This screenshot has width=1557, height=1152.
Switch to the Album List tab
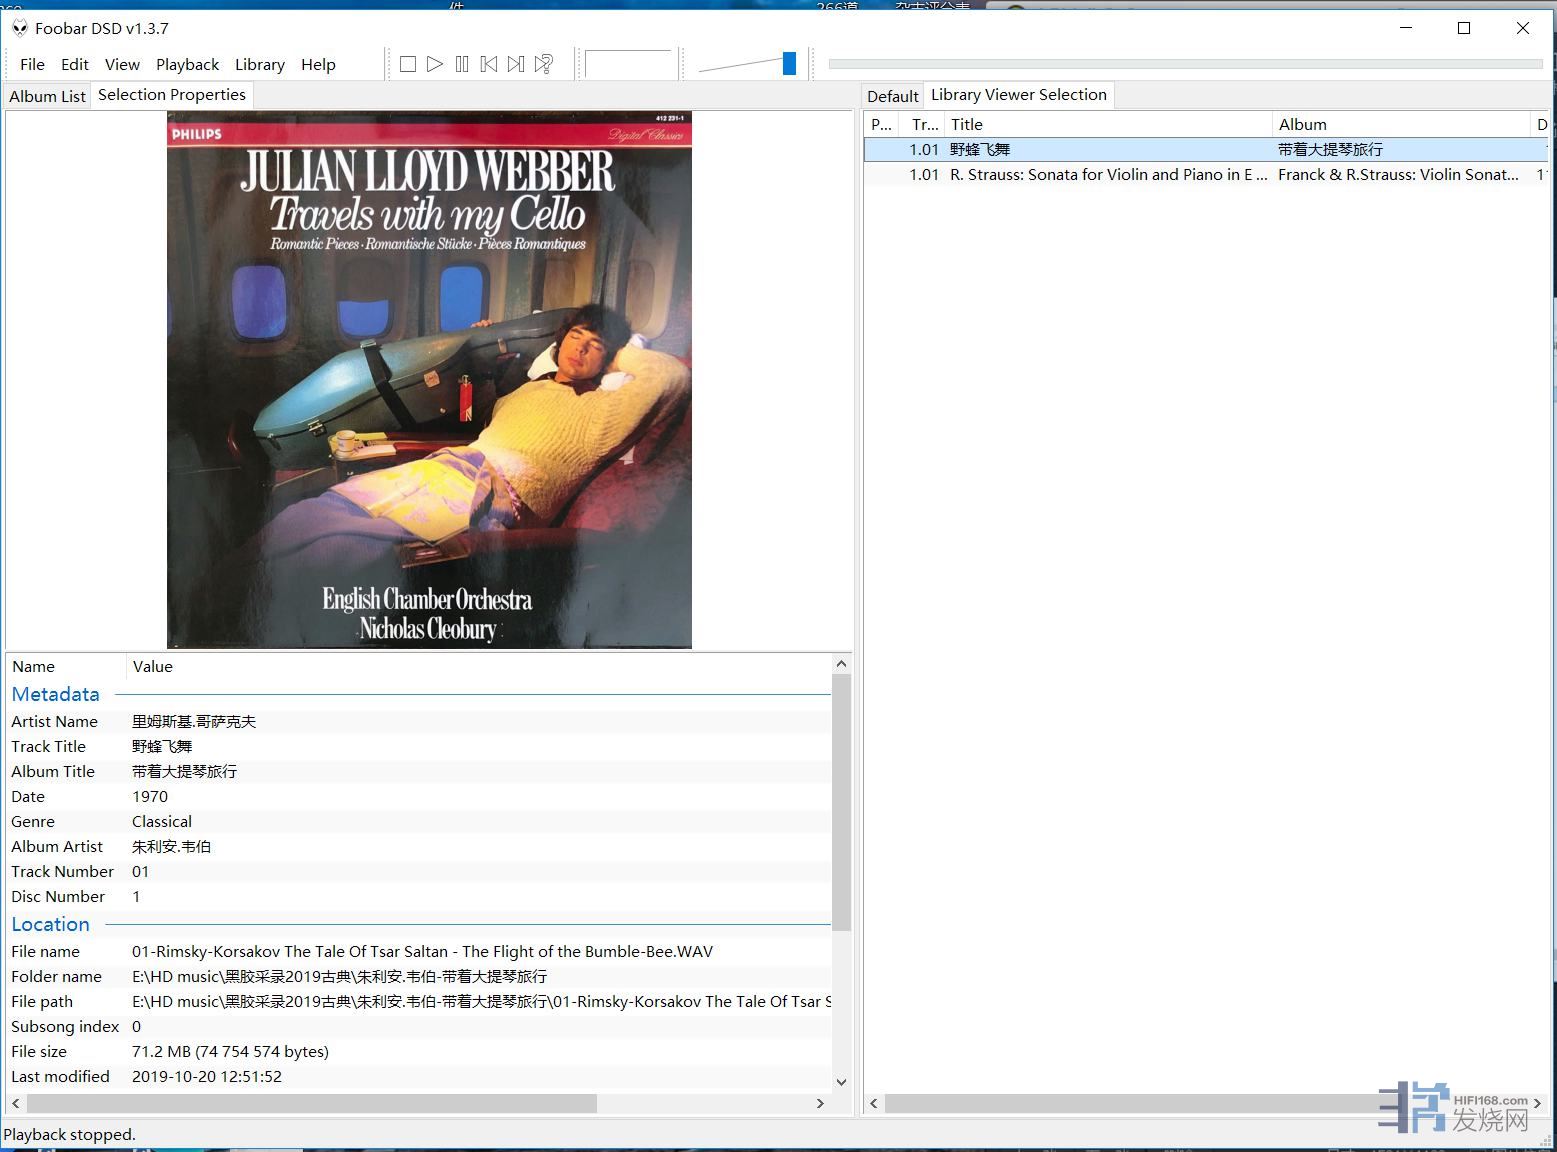pyautogui.click(x=47, y=96)
